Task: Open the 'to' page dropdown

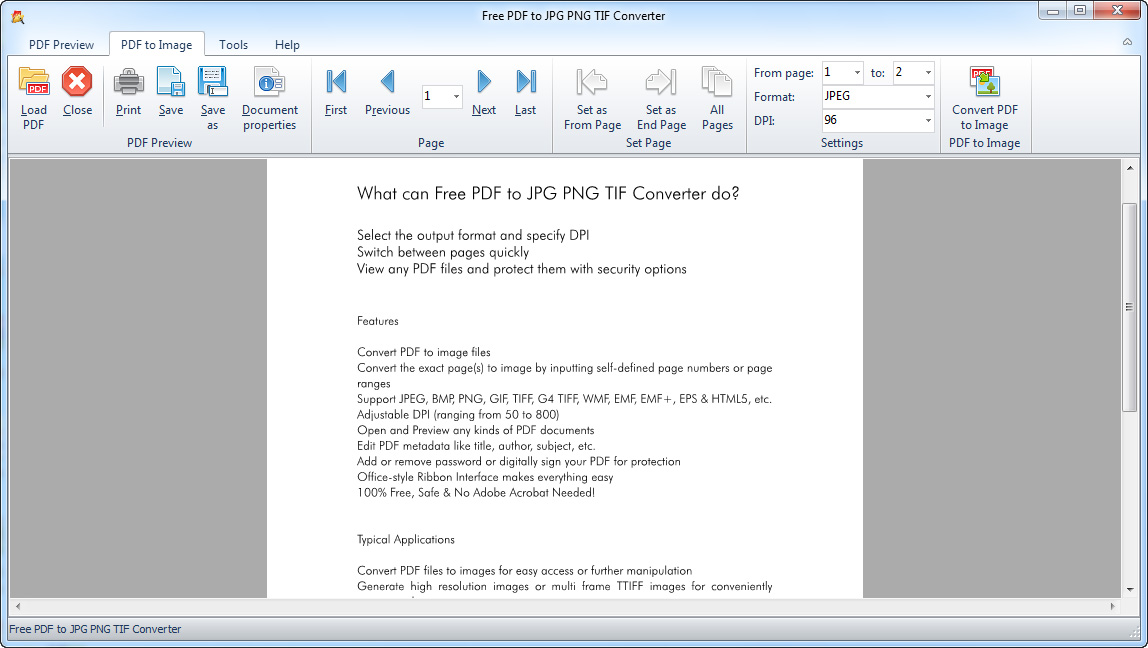Action: (x=928, y=72)
